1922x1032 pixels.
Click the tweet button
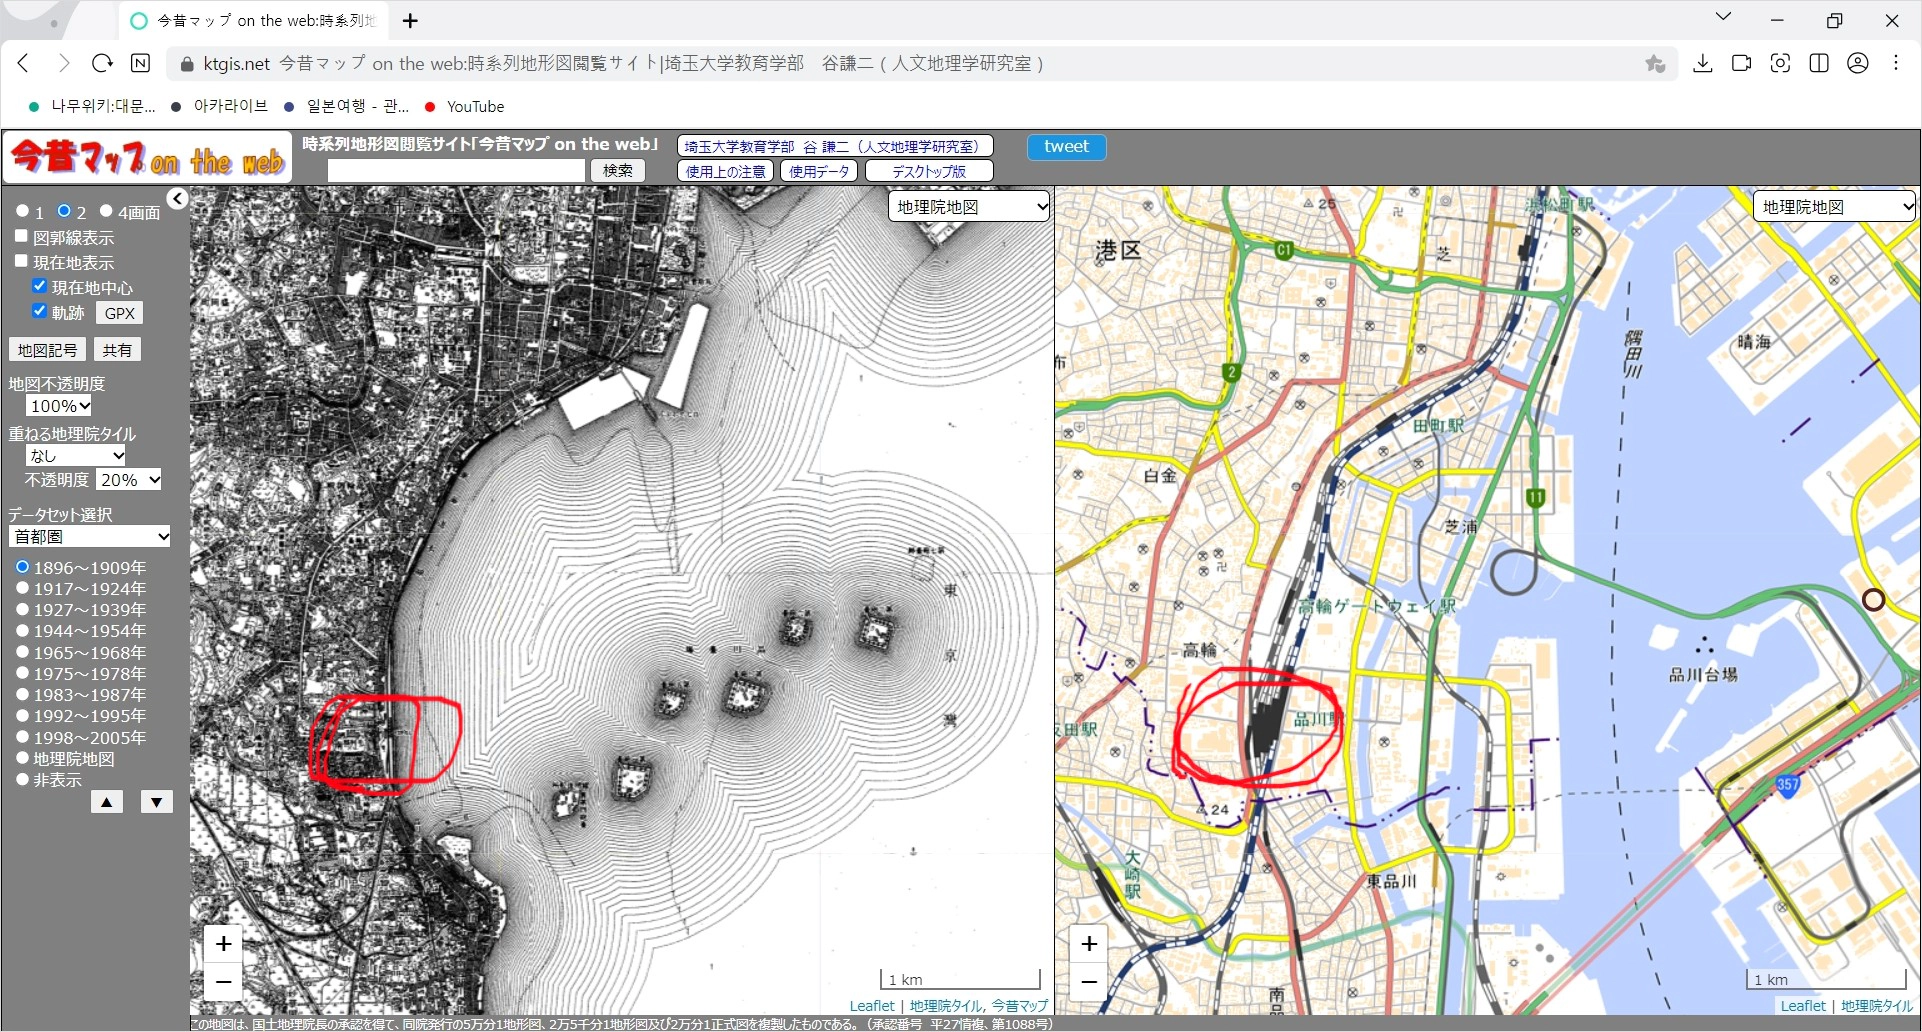click(1066, 147)
